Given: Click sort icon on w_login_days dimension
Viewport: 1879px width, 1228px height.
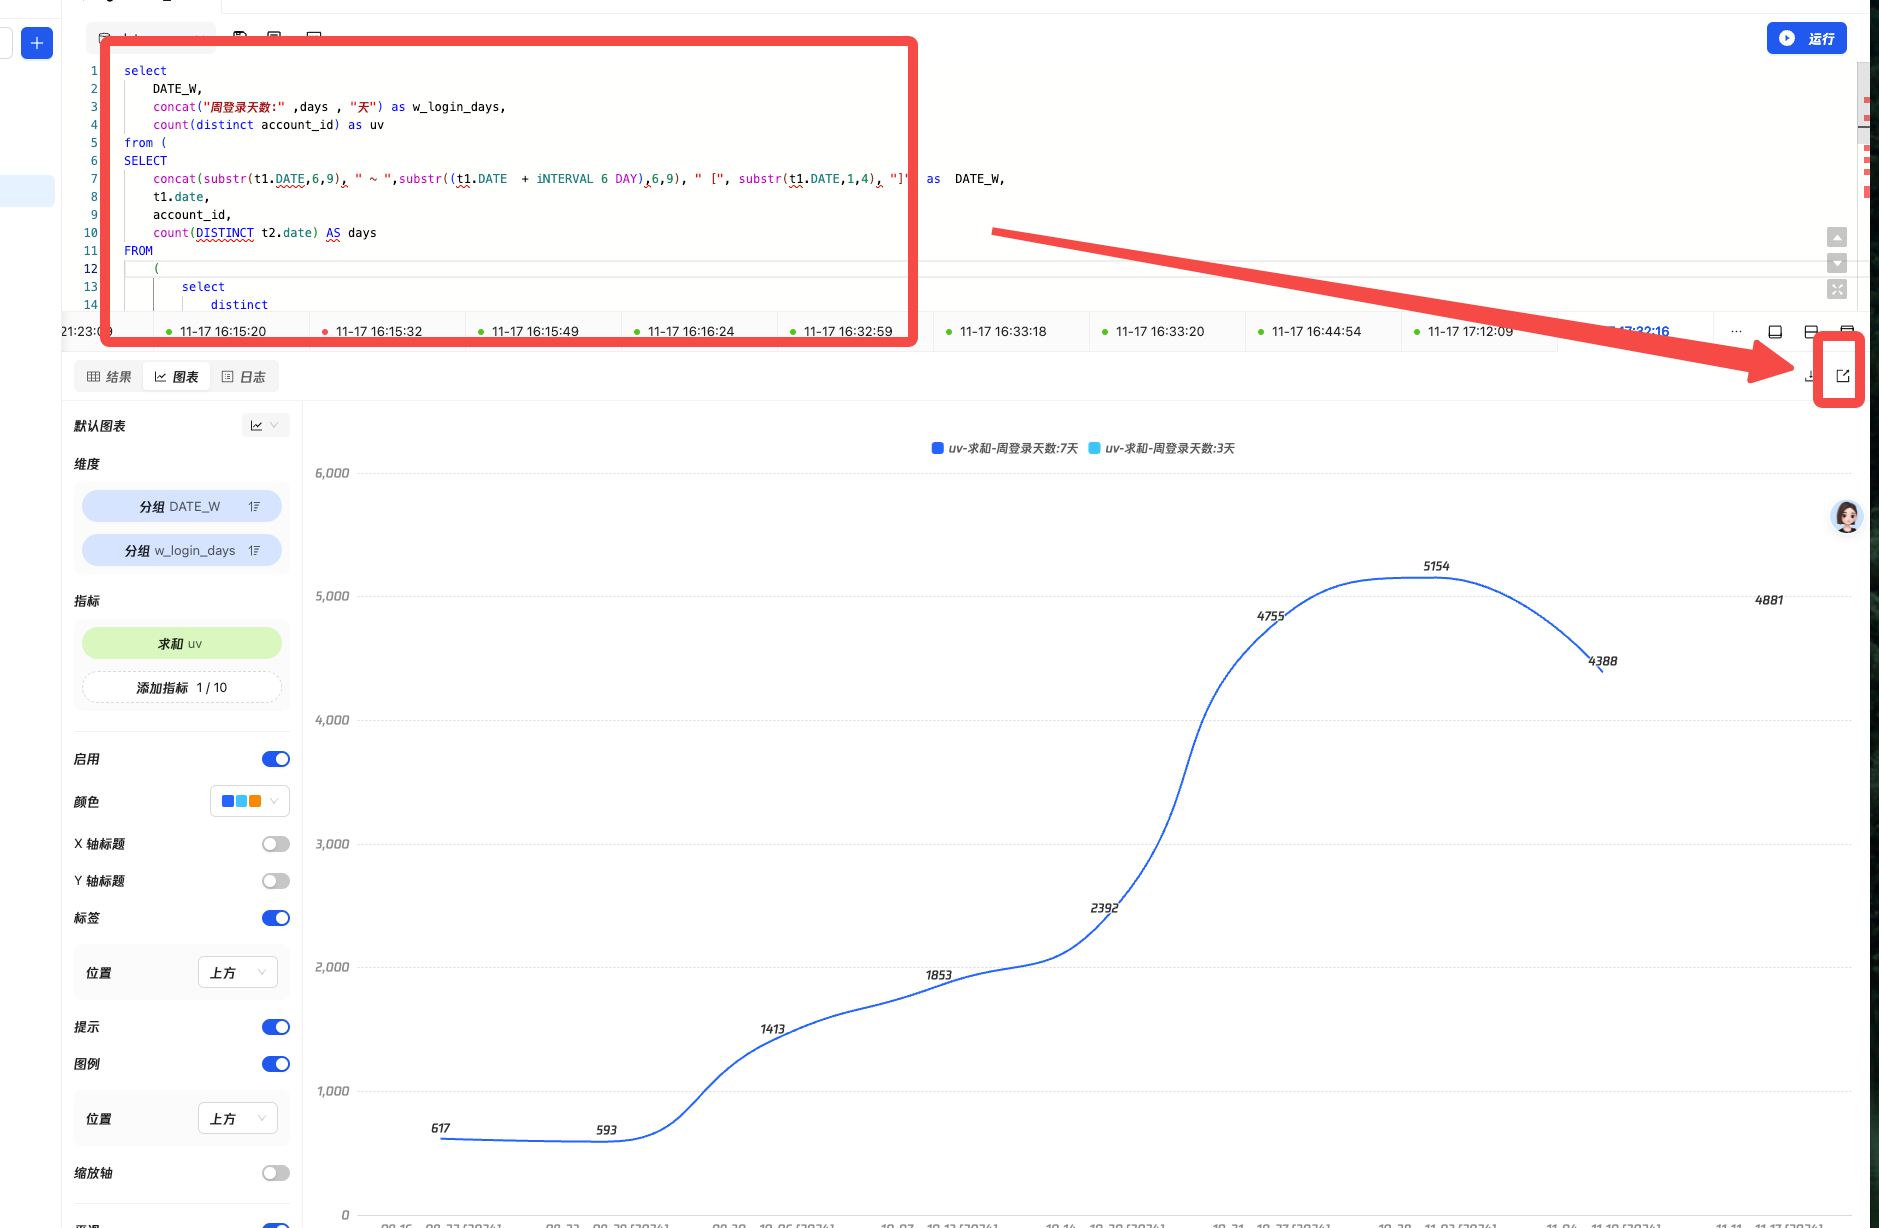Looking at the screenshot, I should click(254, 551).
